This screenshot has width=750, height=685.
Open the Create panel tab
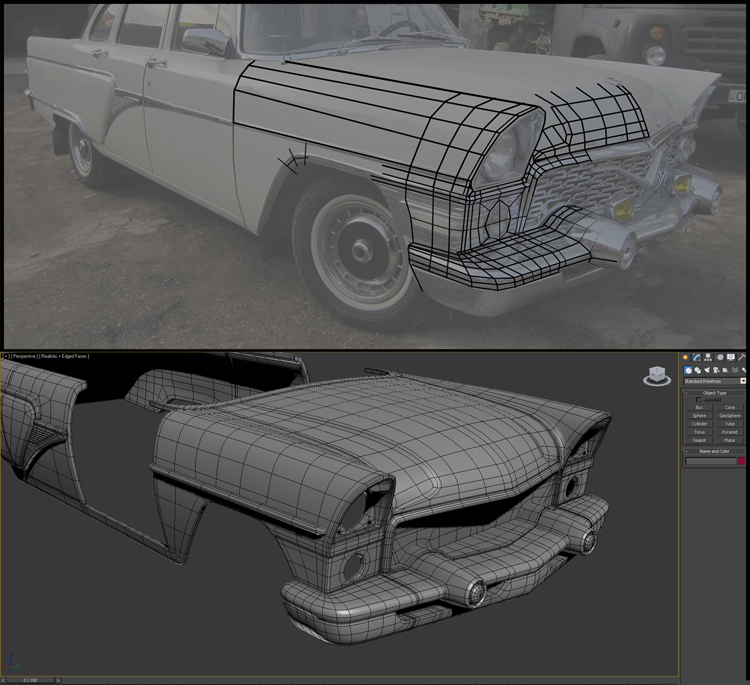pos(687,357)
